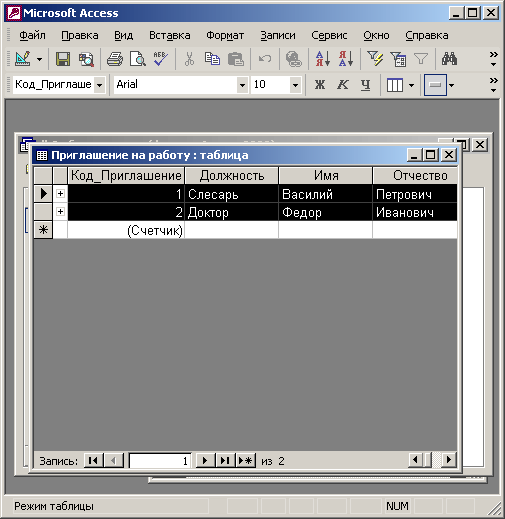505x519 pixels.
Task: Select the new record row selector (asterisk)
Action: [x=43, y=230]
